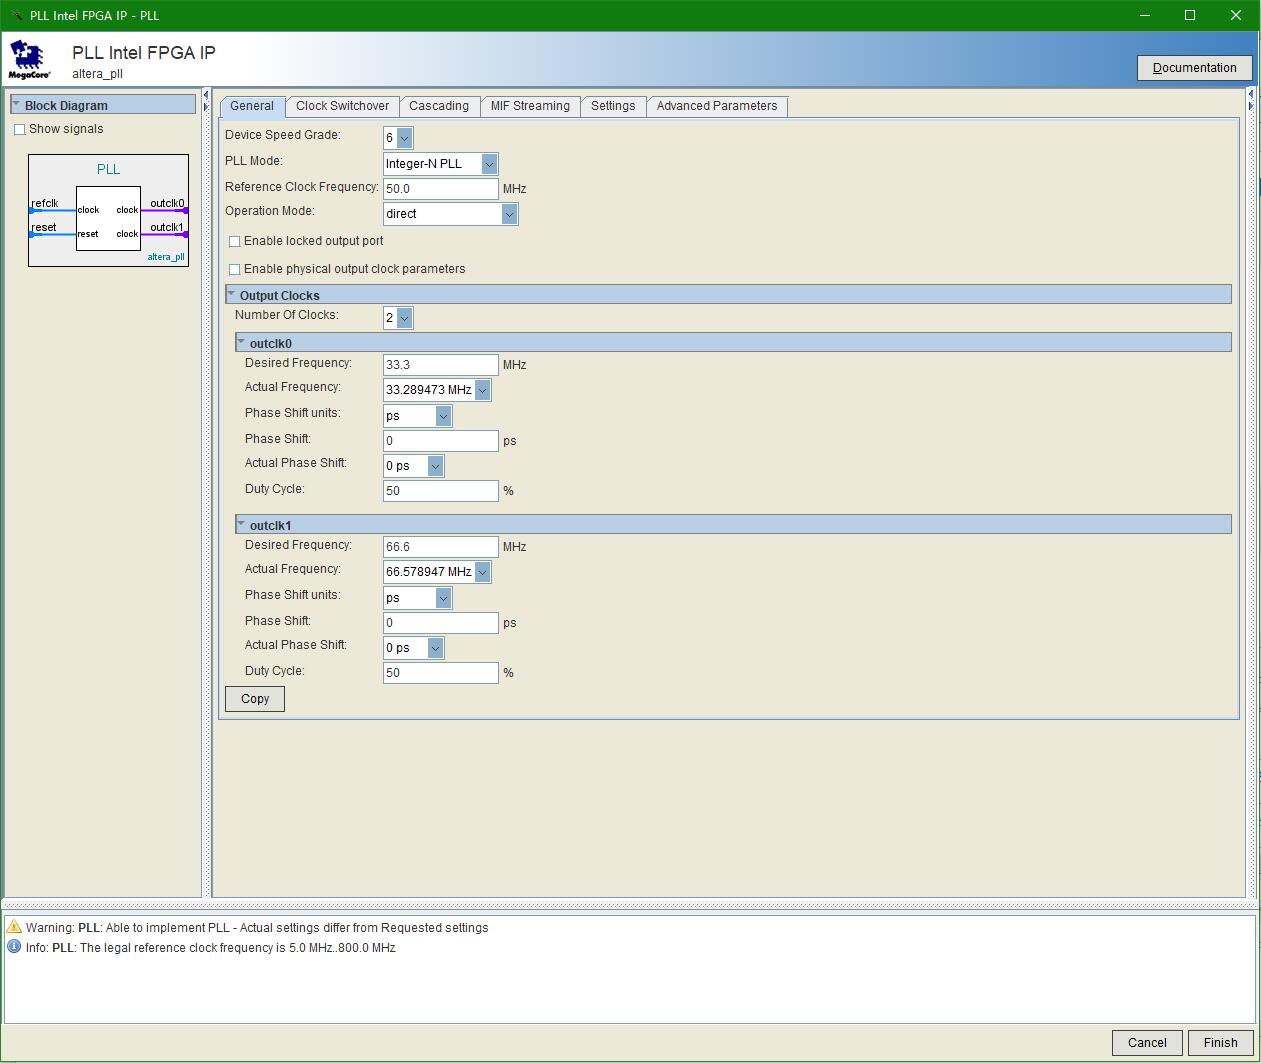Open PLL Mode dropdown
The image size is (1261, 1063).
(x=489, y=164)
